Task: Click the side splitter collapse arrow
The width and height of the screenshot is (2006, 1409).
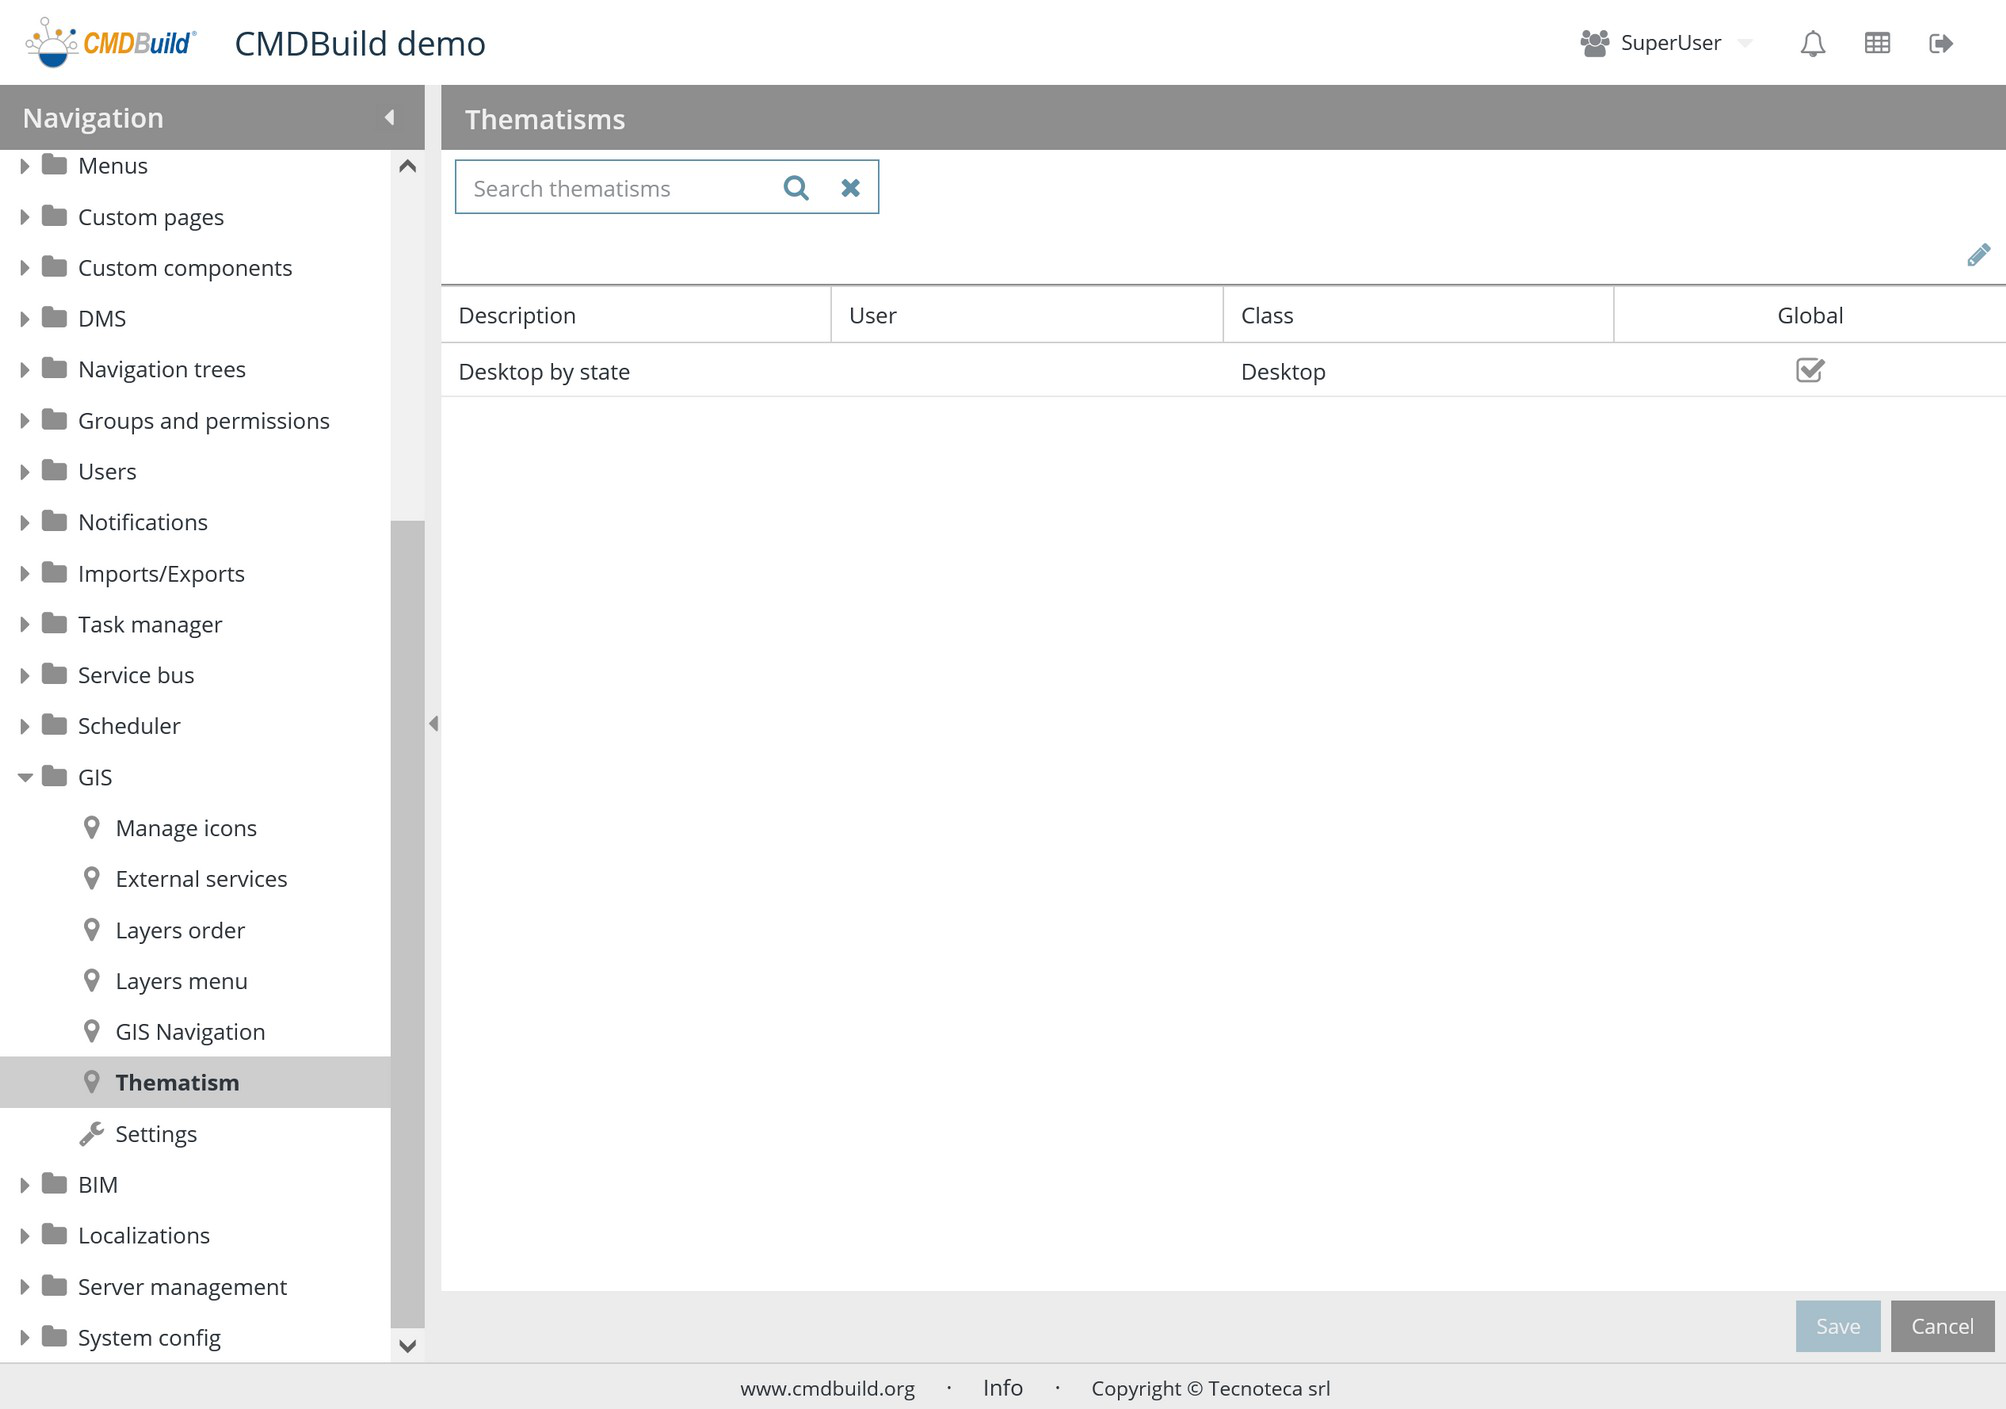Action: coord(433,723)
